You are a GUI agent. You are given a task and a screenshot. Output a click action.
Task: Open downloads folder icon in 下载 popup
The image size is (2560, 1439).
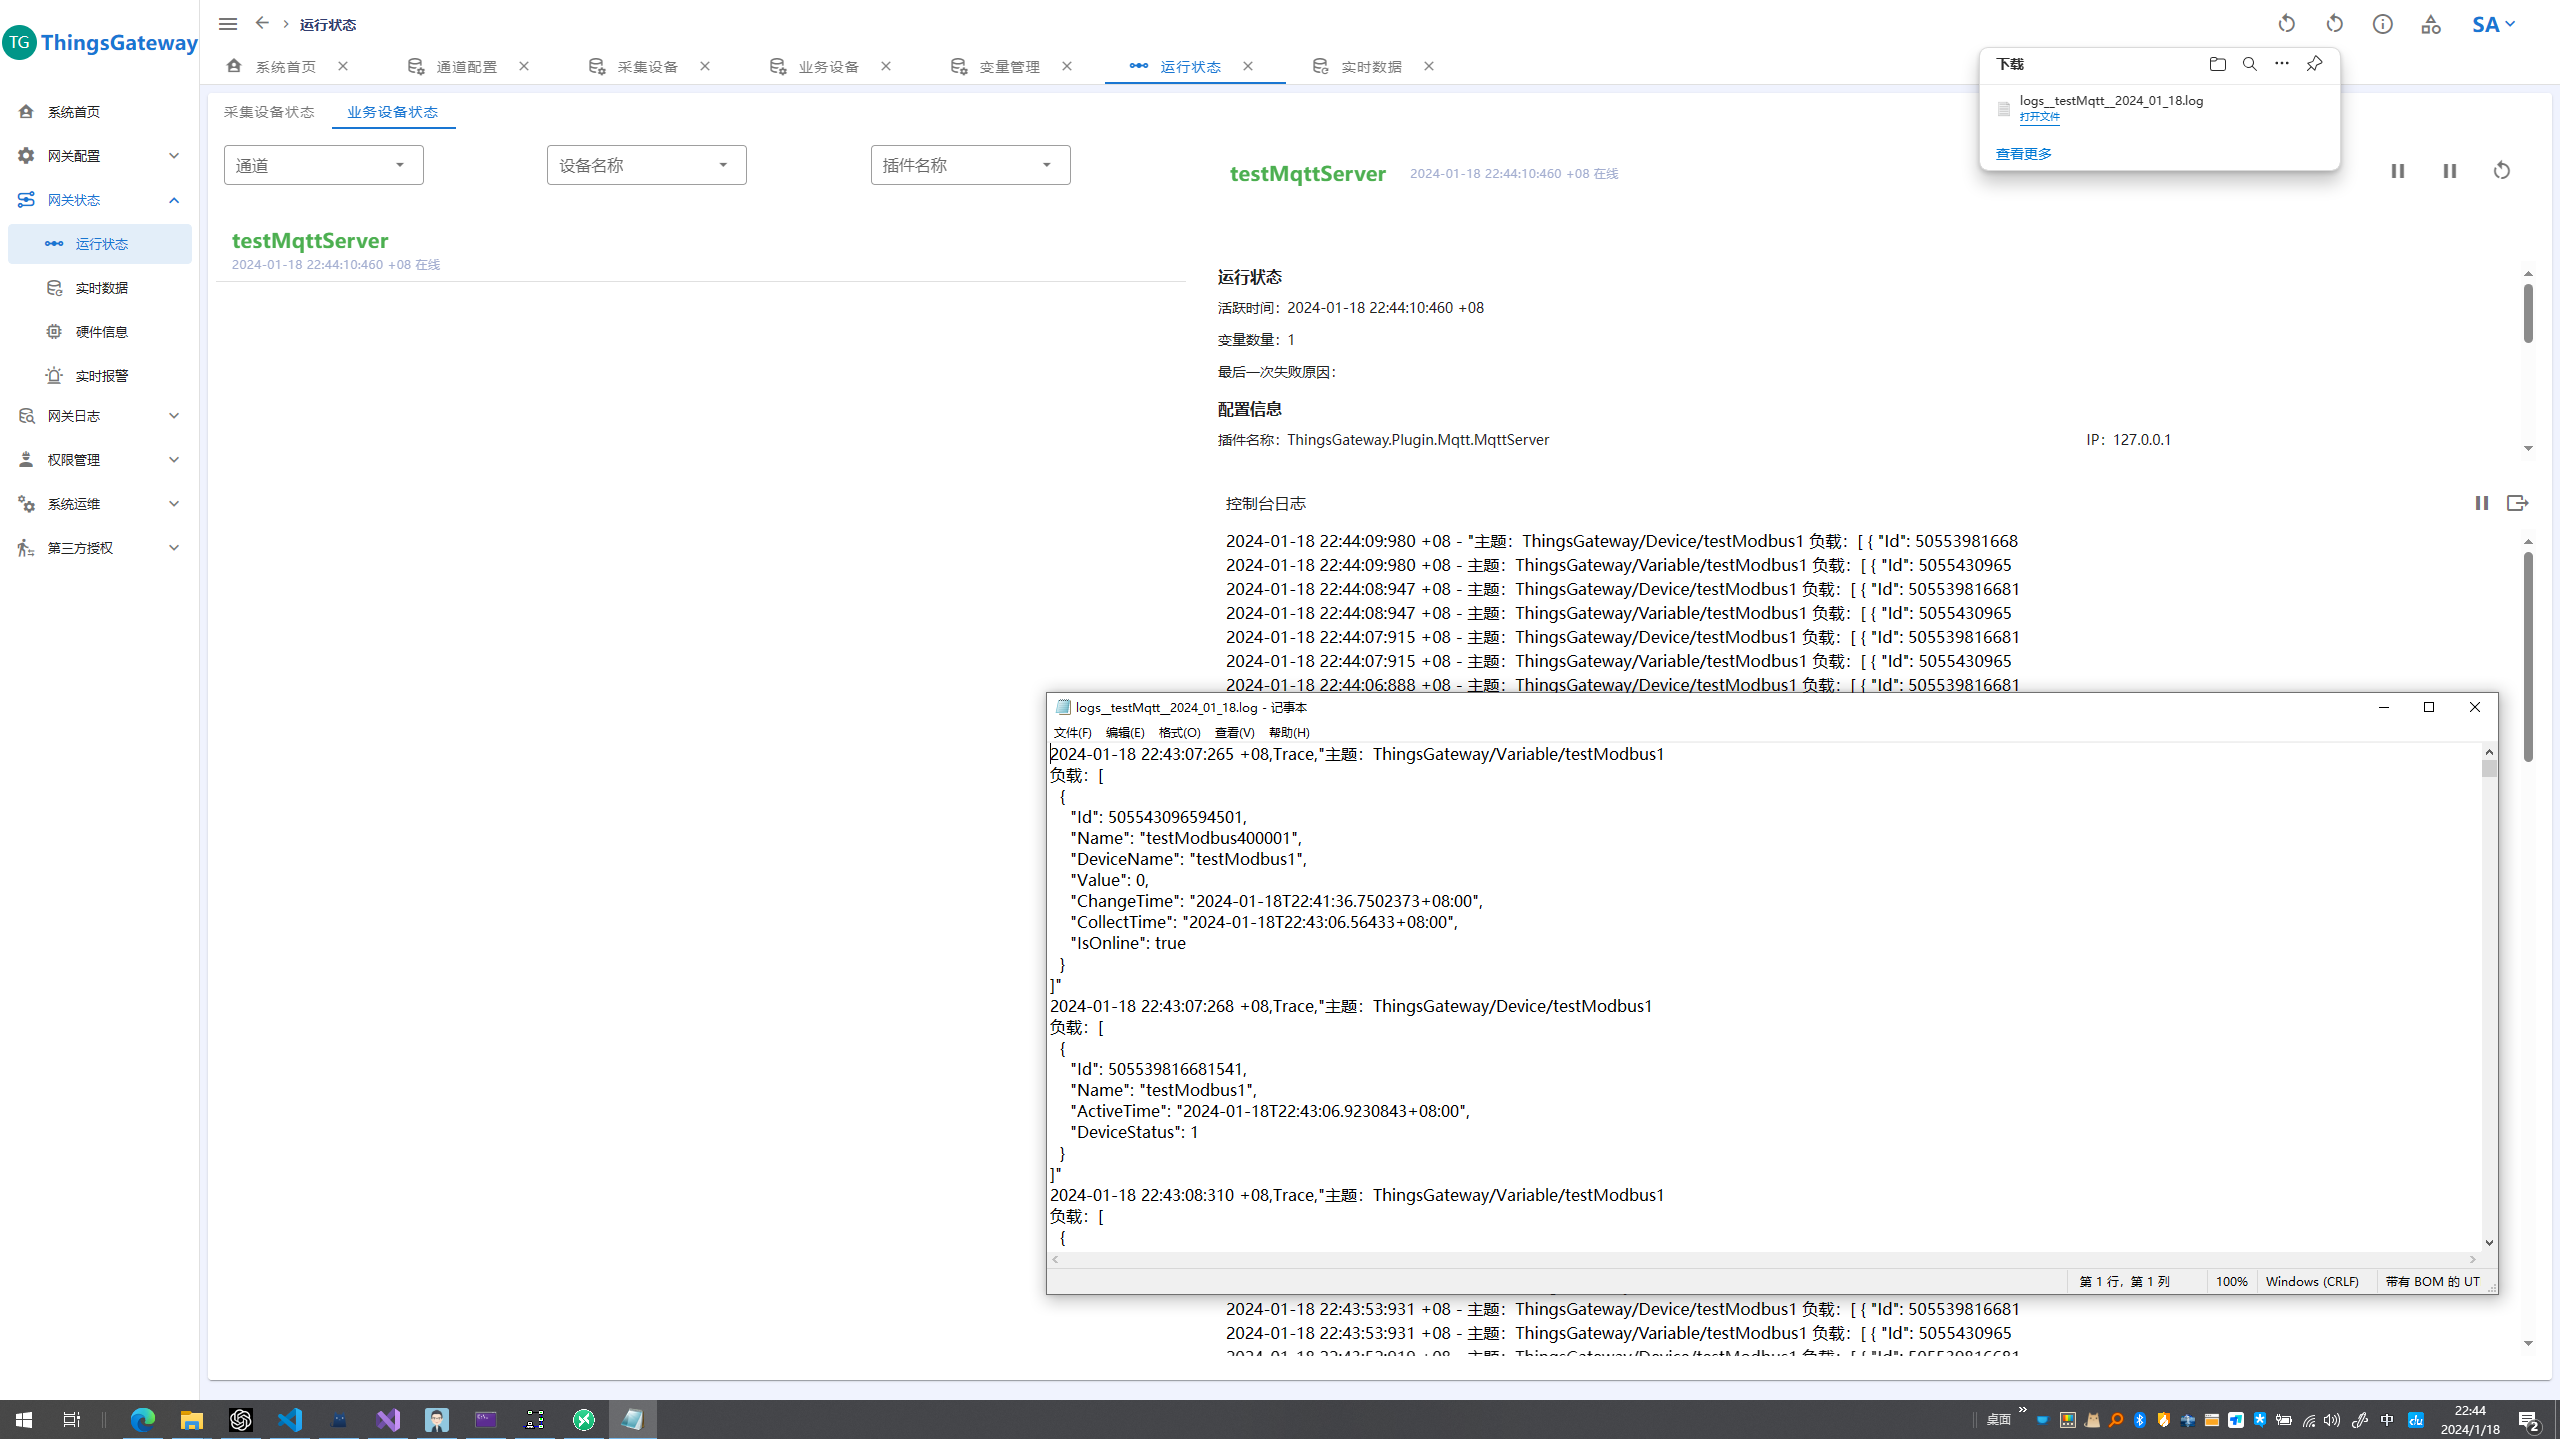pos(2217,64)
